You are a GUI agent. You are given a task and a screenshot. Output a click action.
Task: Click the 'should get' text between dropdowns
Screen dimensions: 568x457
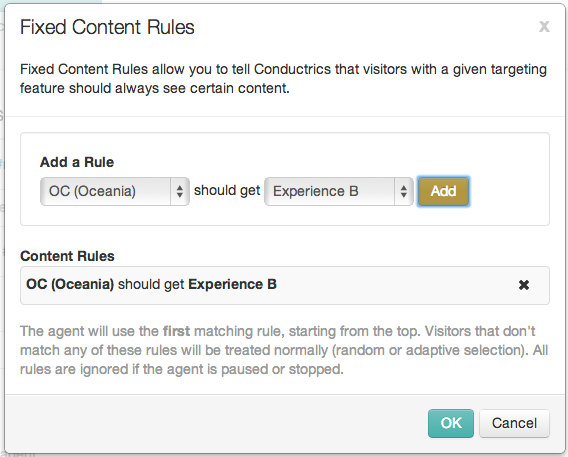(x=227, y=190)
